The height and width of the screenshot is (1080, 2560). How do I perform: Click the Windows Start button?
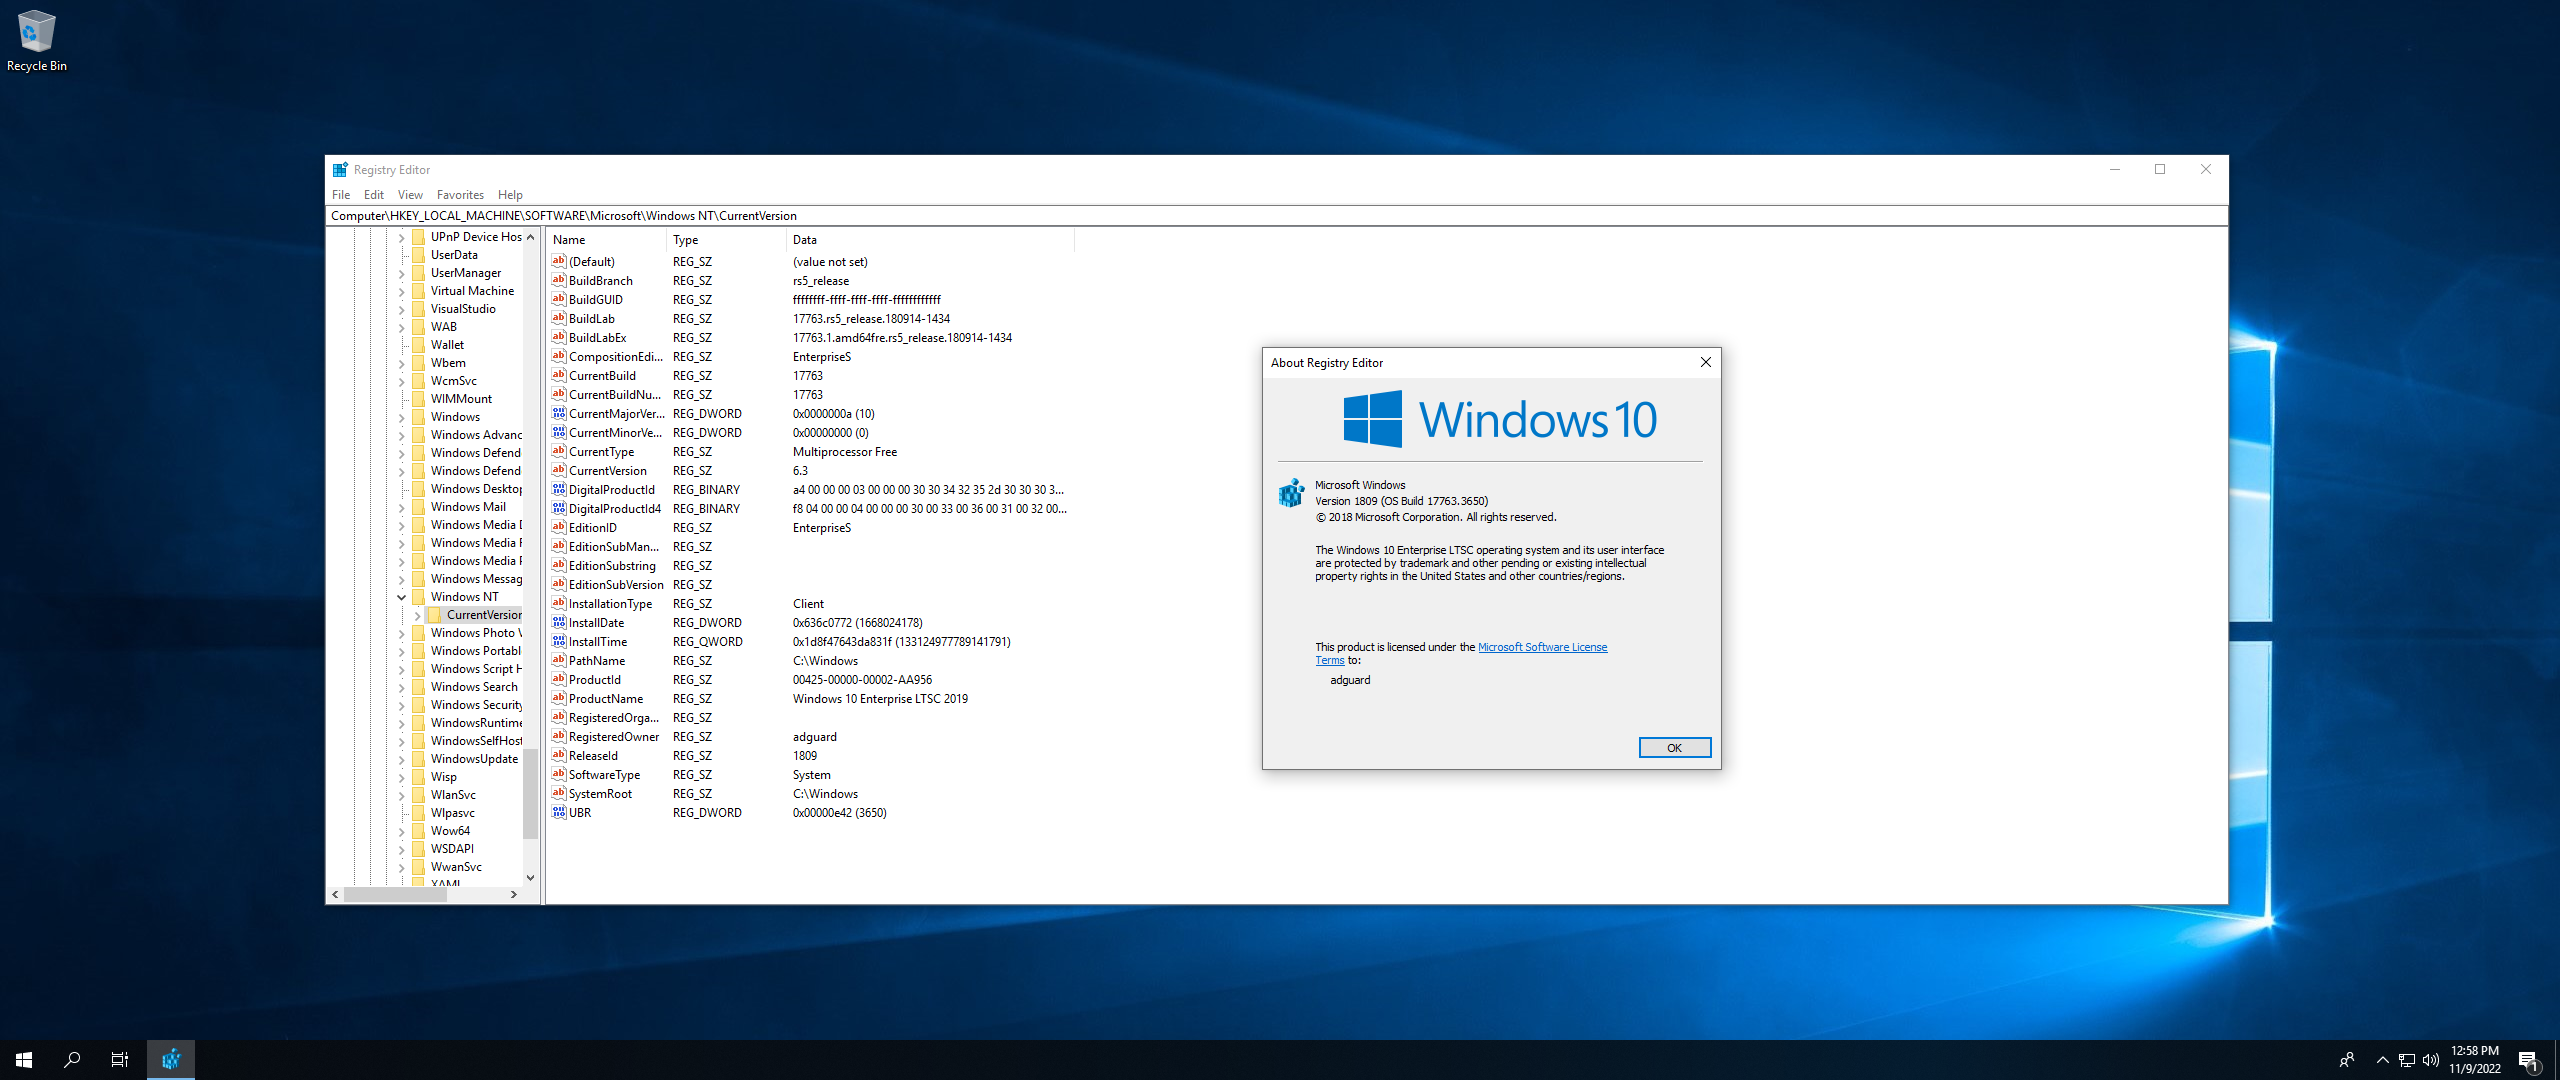tap(24, 1060)
